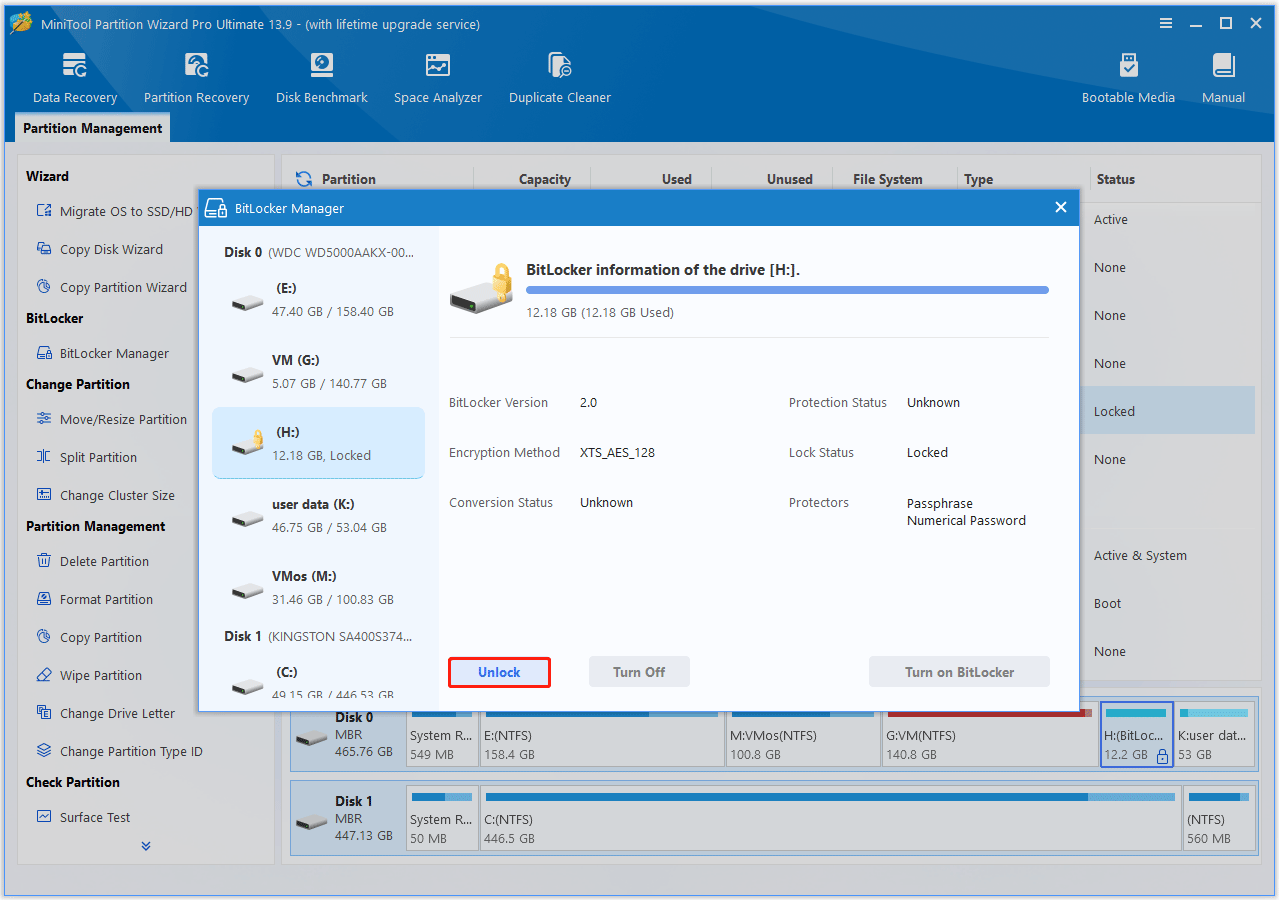Select Wipe Partition
Viewport: 1279px width, 900px height.
89,675
